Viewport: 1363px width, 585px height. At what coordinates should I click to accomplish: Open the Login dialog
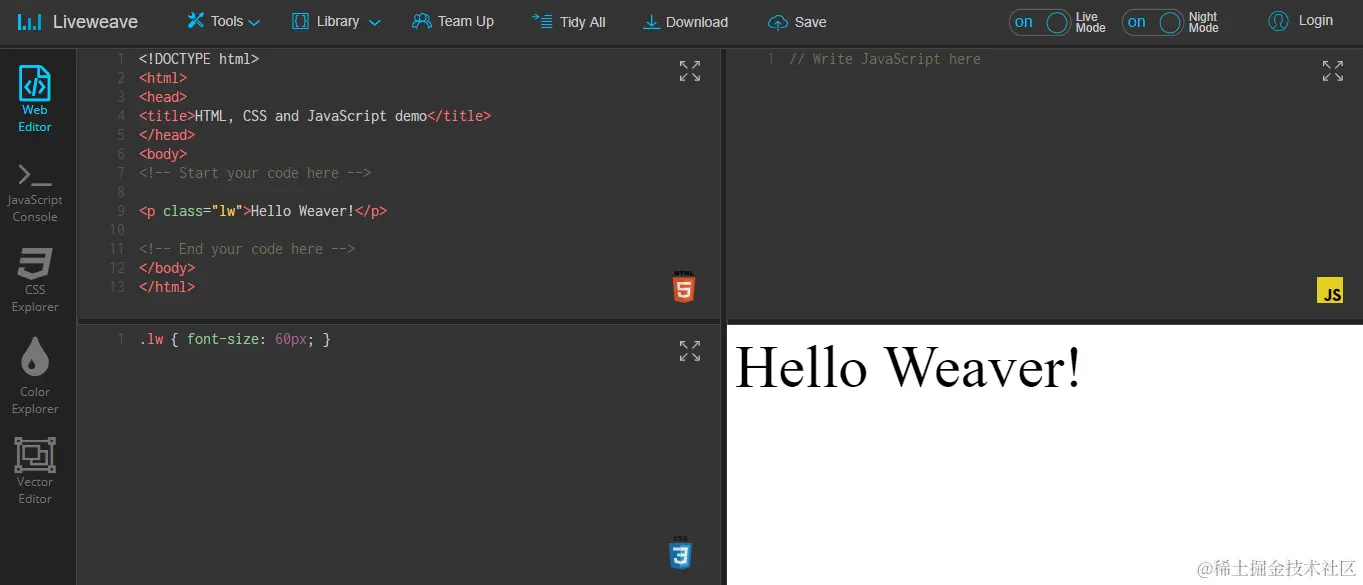click(x=1300, y=21)
